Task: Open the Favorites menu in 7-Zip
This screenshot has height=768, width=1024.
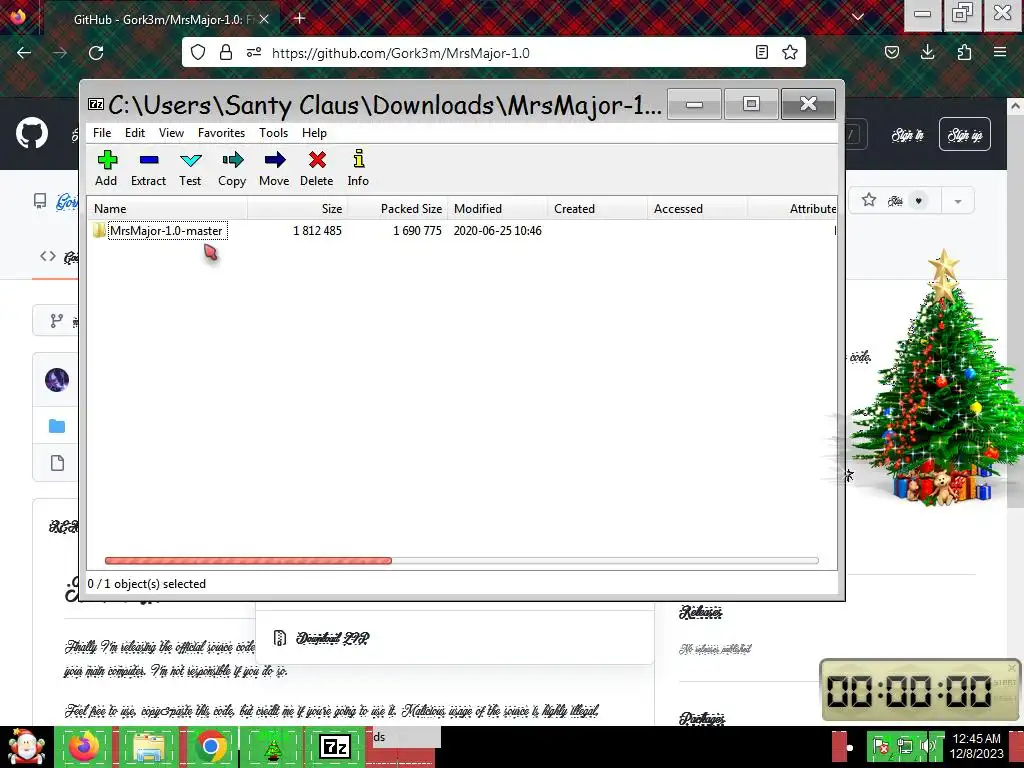Action: tap(221, 133)
